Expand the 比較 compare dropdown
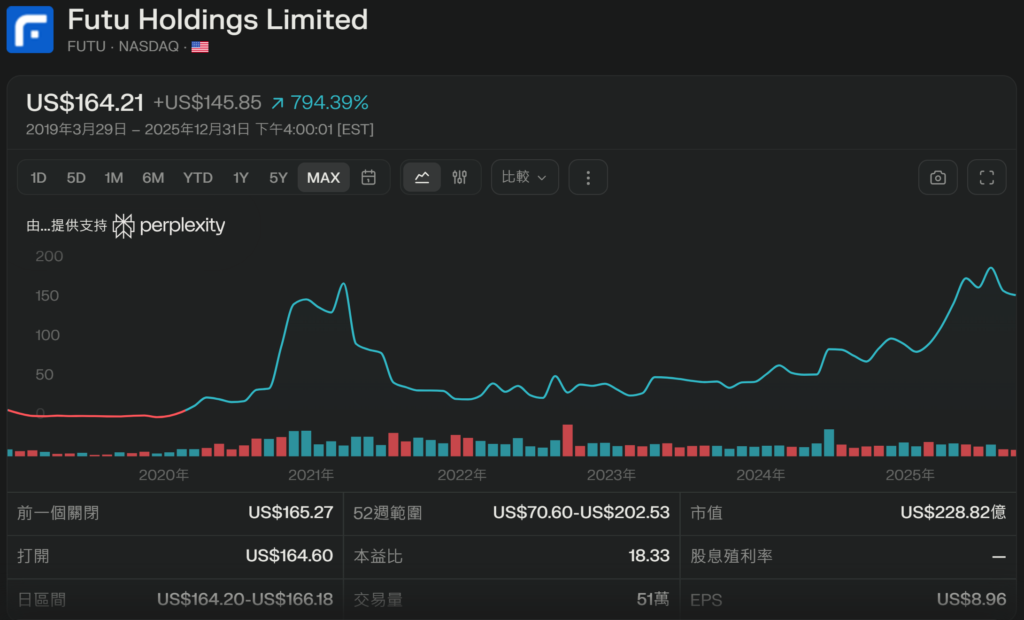The width and height of the screenshot is (1024, 620). pyautogui.click(x=524, y=178)
